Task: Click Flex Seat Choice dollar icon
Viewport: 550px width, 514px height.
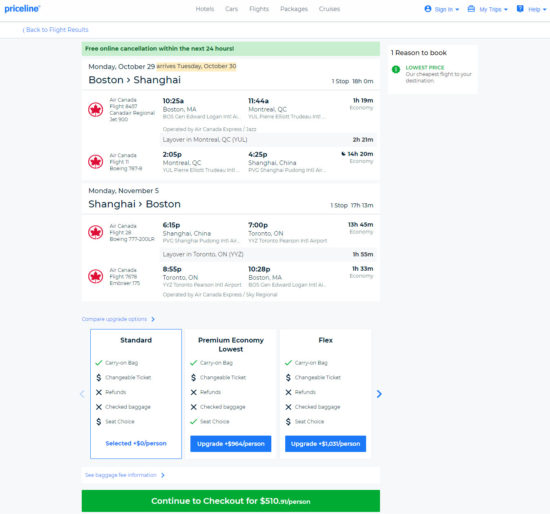Action: click(288, 421)
